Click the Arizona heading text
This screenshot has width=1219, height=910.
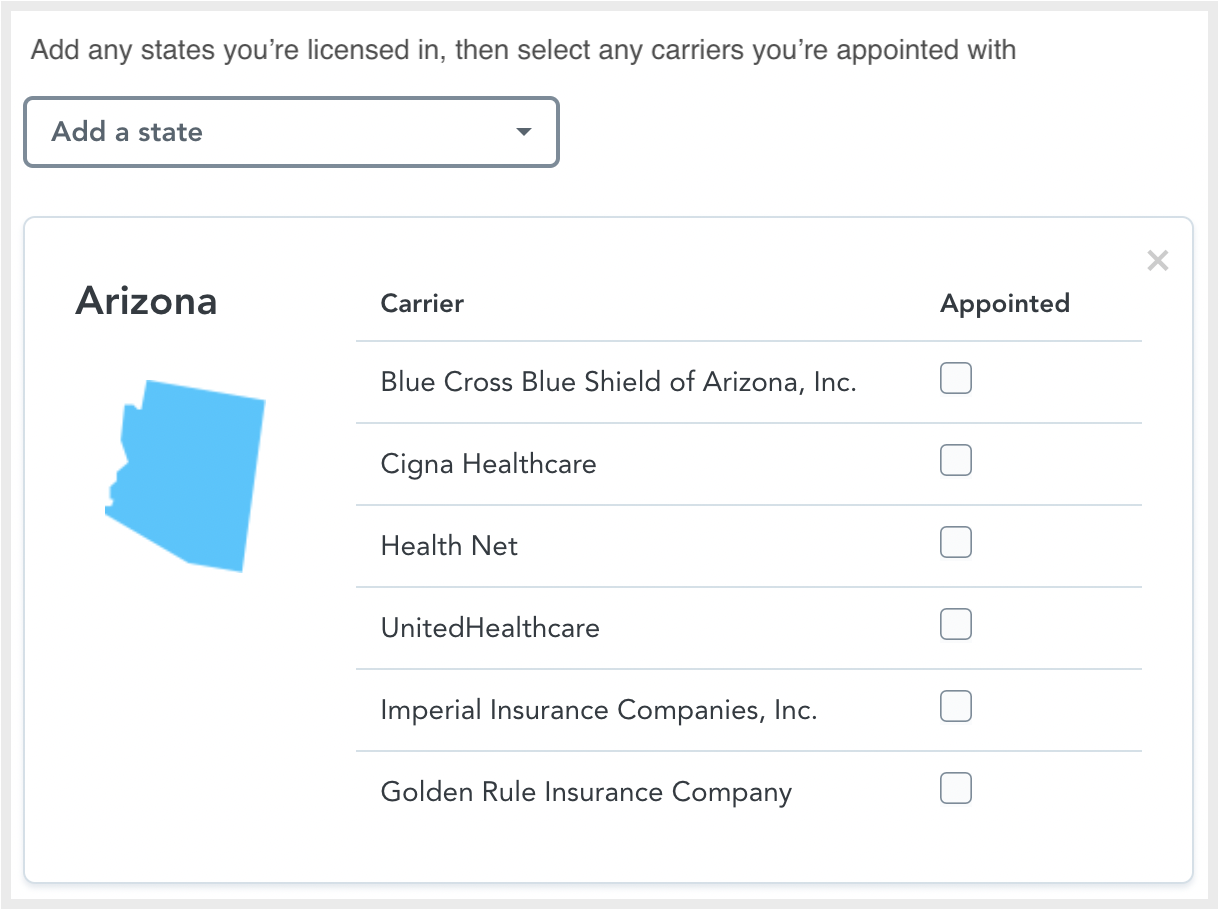click(146, 301)
